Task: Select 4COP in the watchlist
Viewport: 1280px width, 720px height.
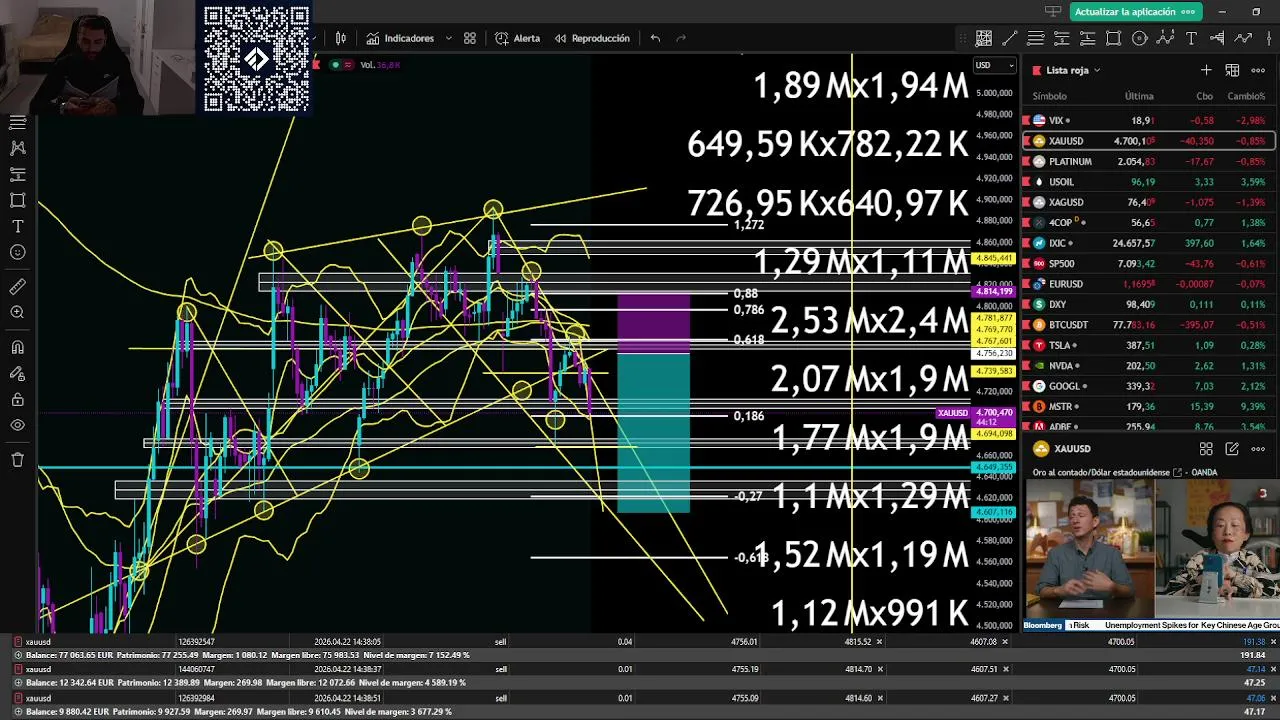Action: [x=1148, y=222]
